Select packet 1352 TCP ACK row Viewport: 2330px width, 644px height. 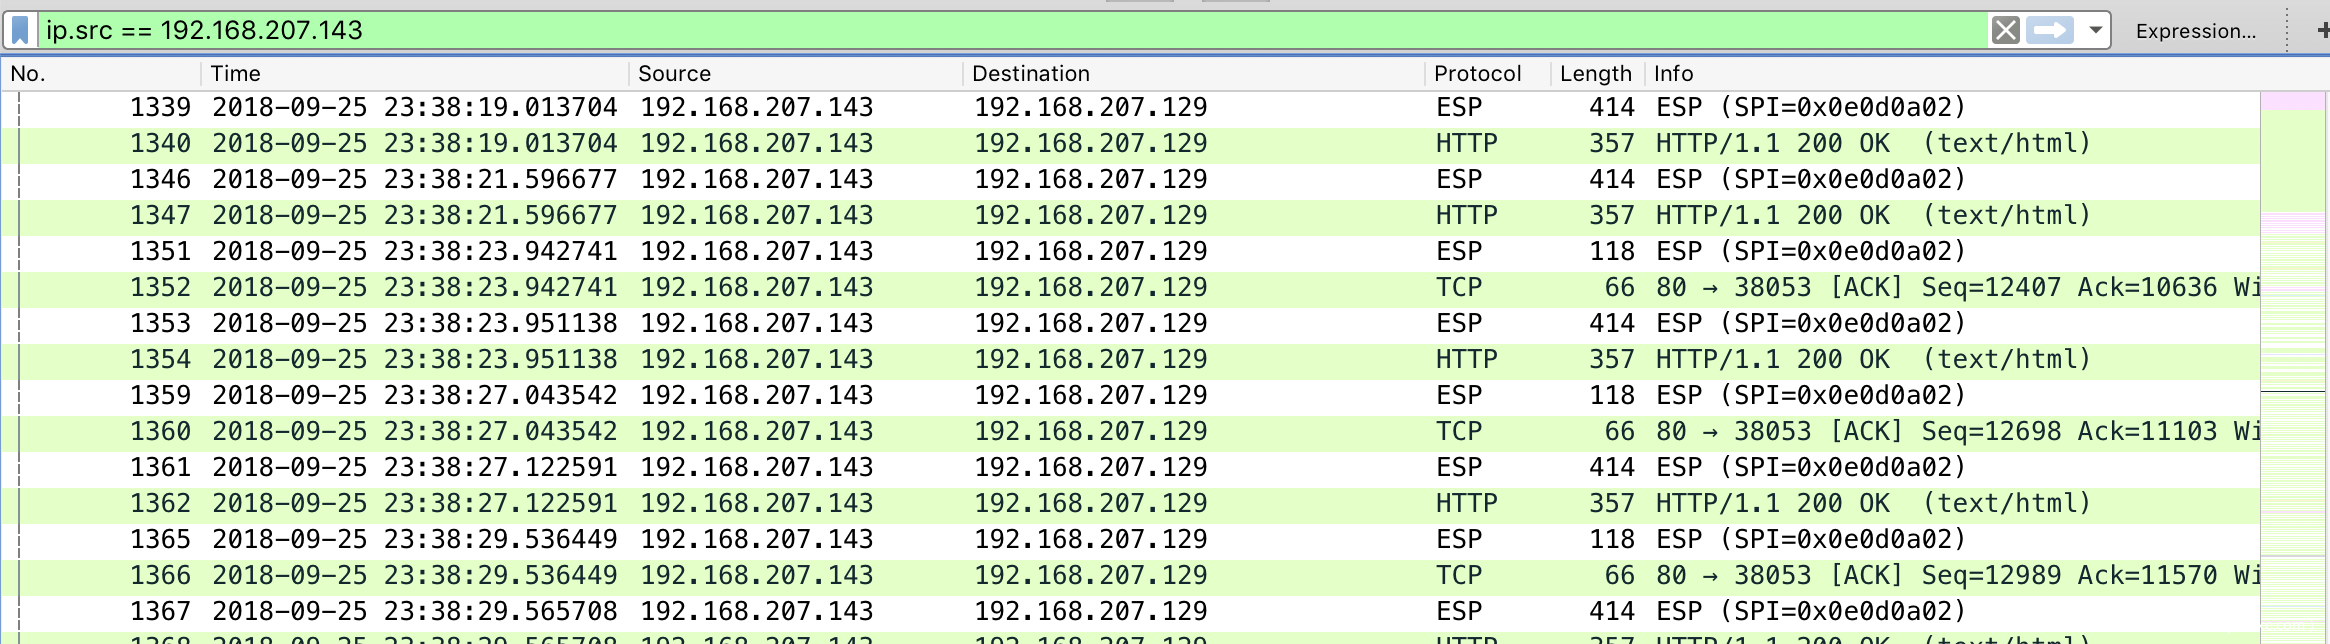click(1100, 287)
